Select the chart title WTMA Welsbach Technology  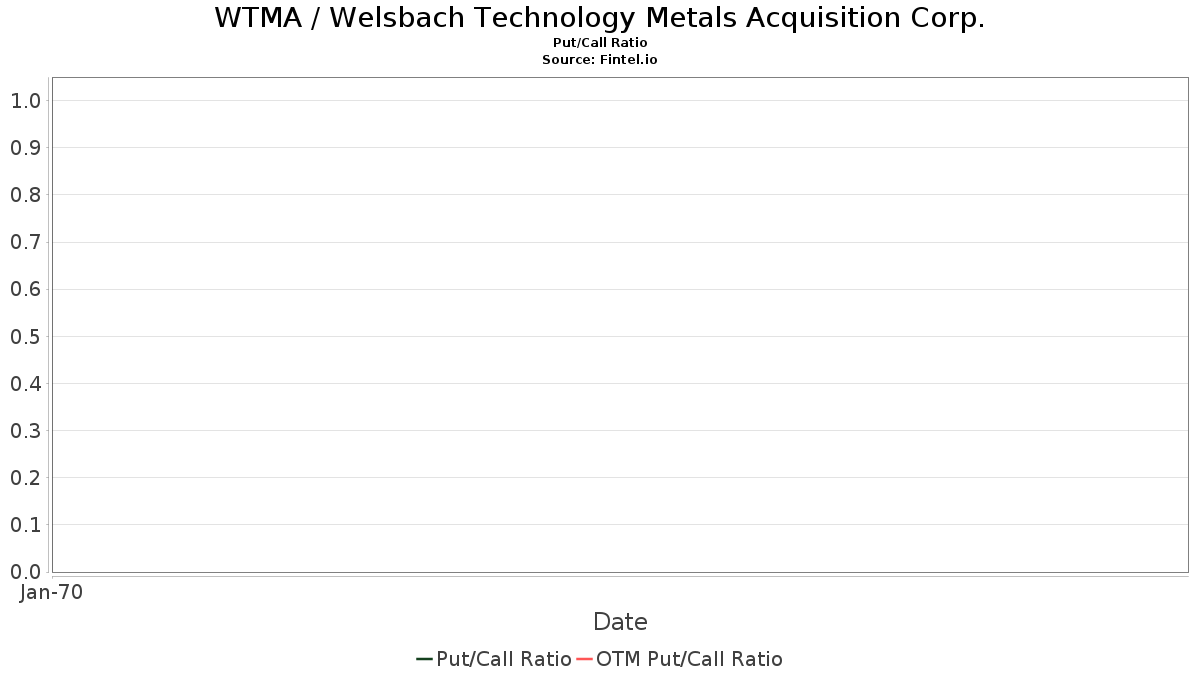tap(600, 18)
